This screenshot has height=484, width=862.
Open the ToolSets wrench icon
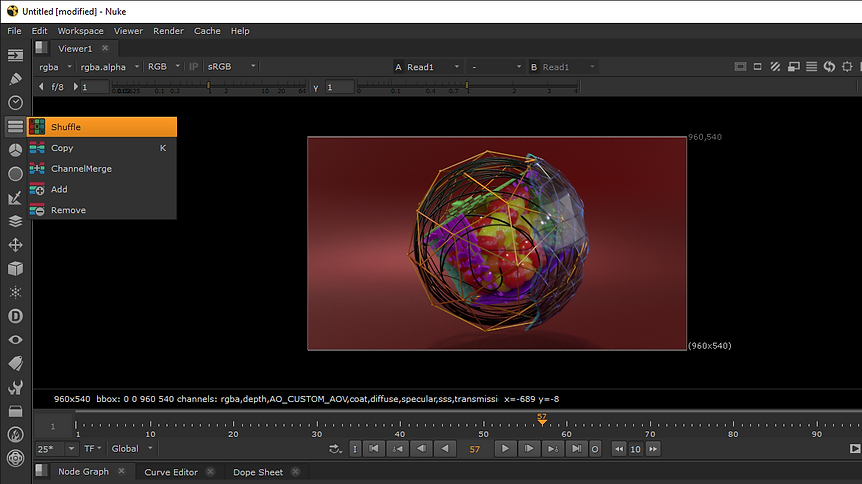click(x=15, y=387)
